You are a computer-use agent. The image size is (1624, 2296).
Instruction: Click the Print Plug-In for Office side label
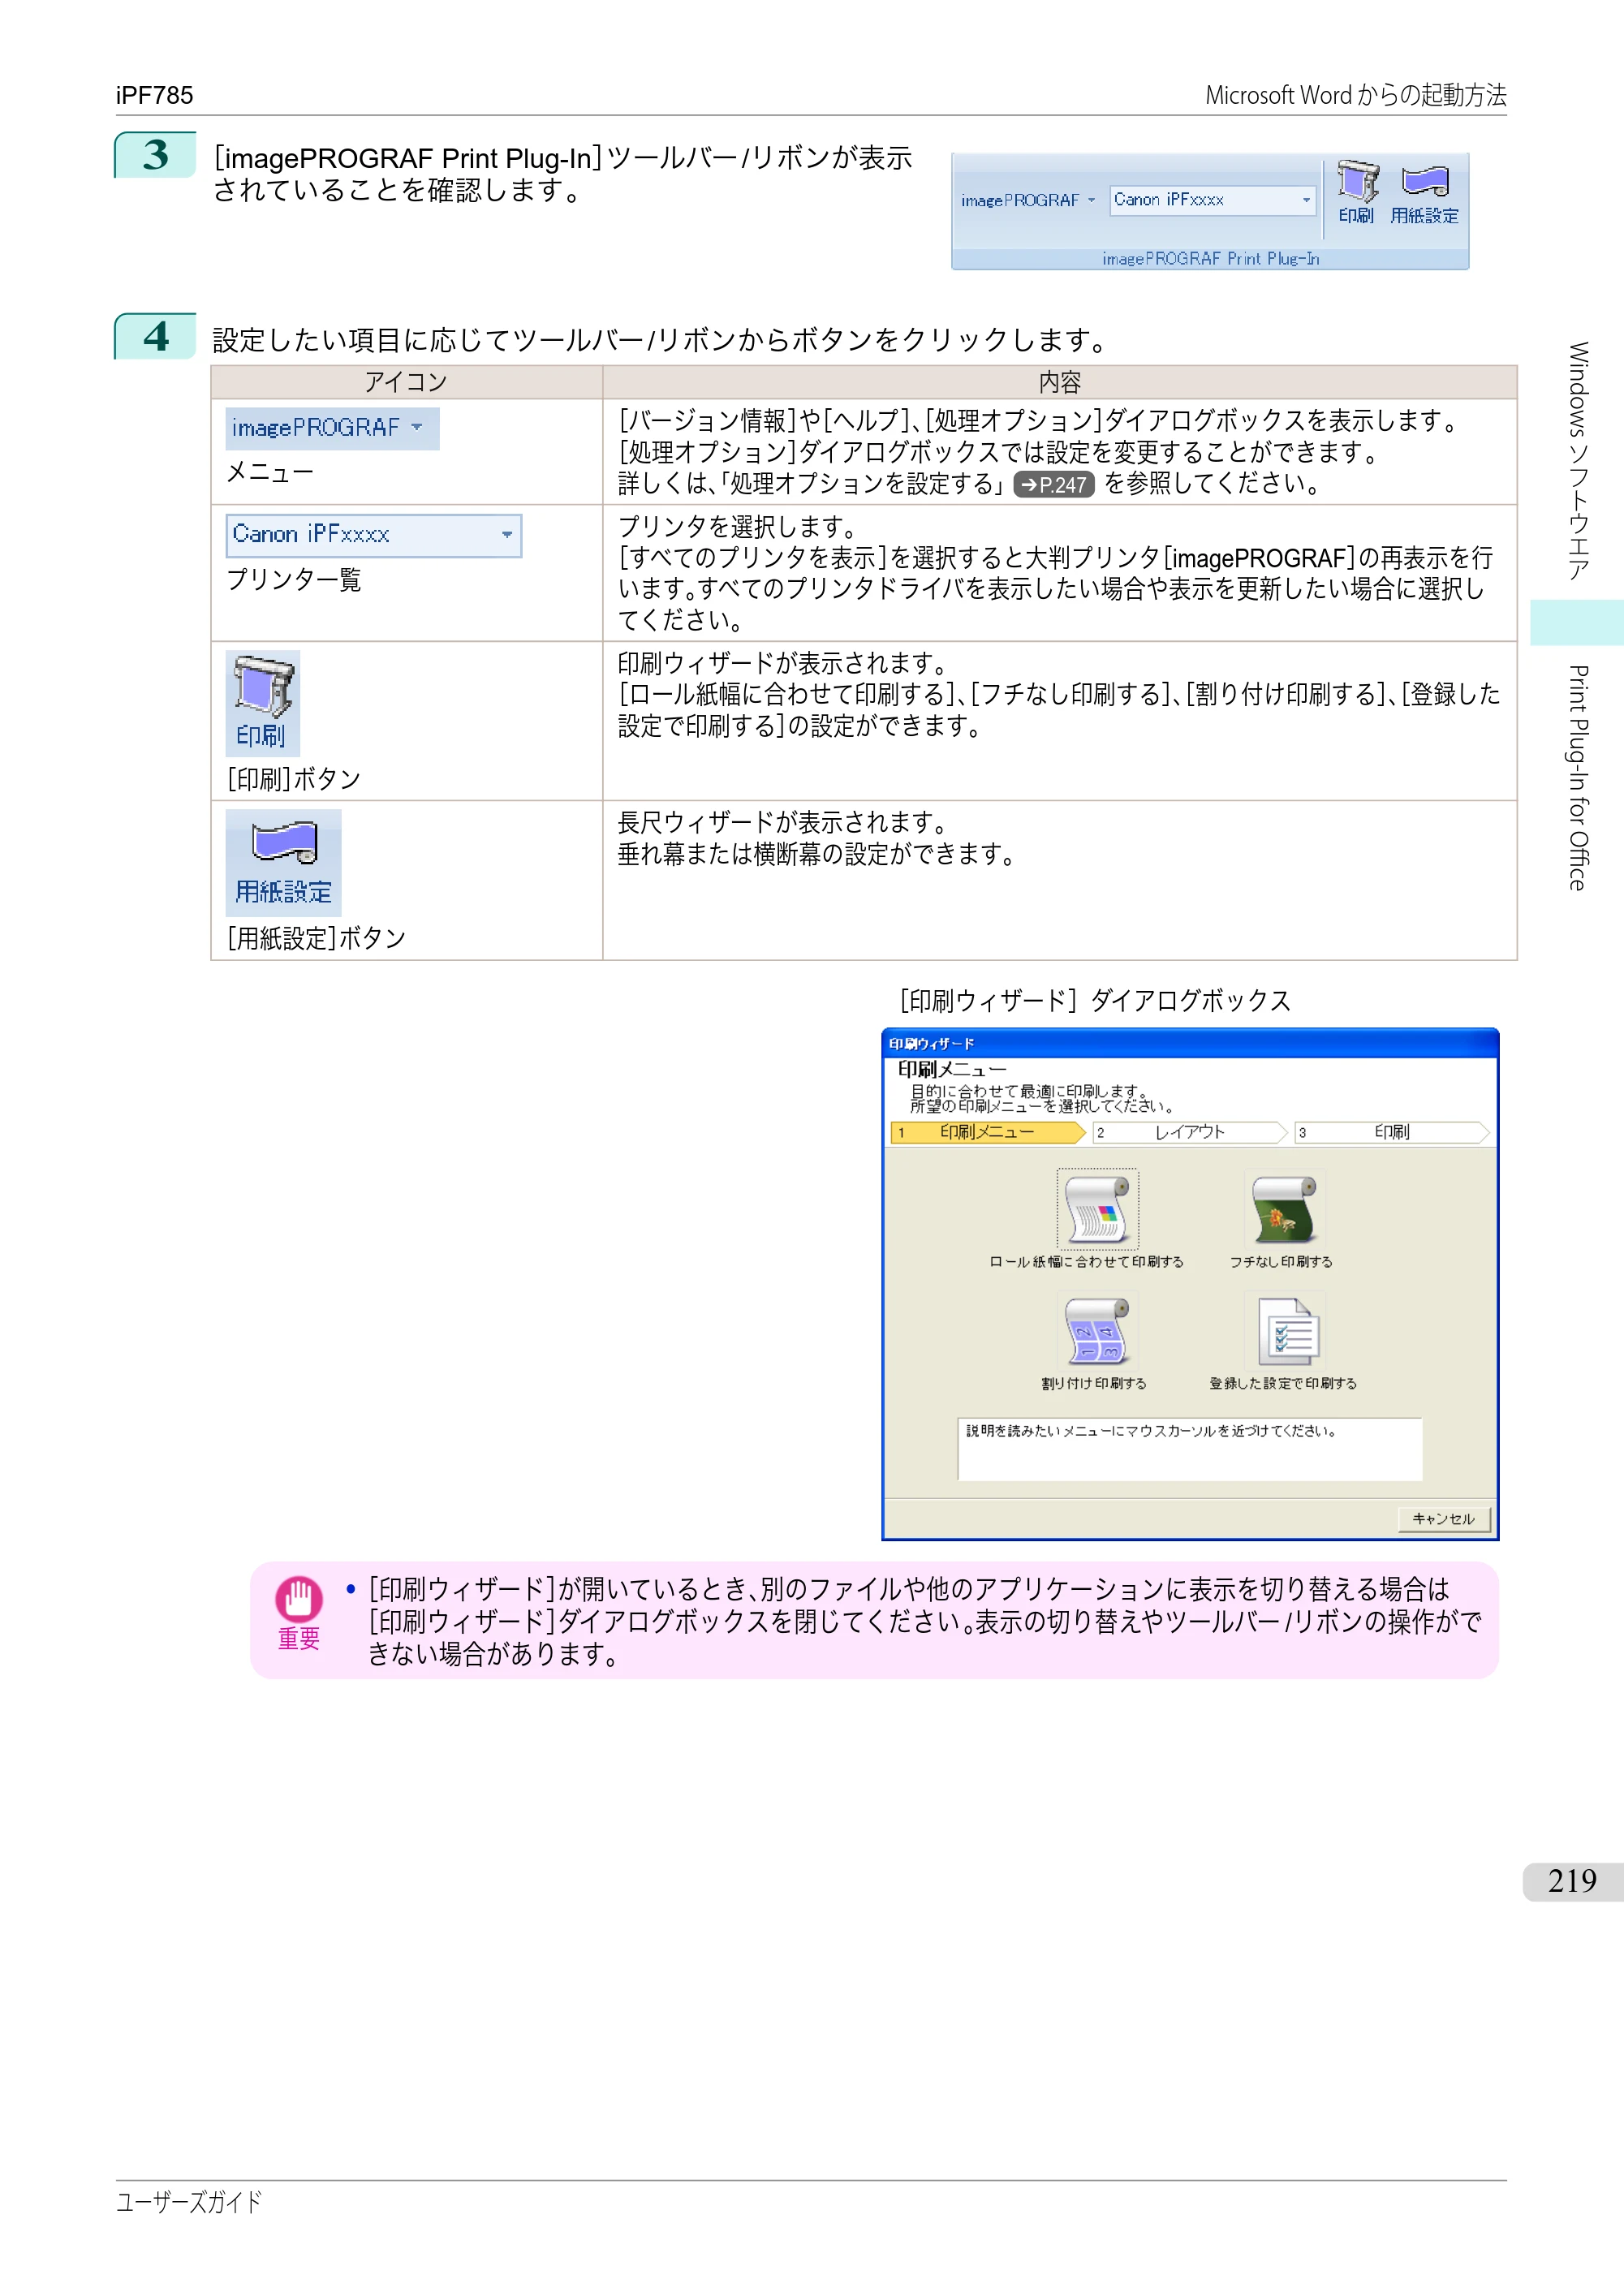(1578, 777)
